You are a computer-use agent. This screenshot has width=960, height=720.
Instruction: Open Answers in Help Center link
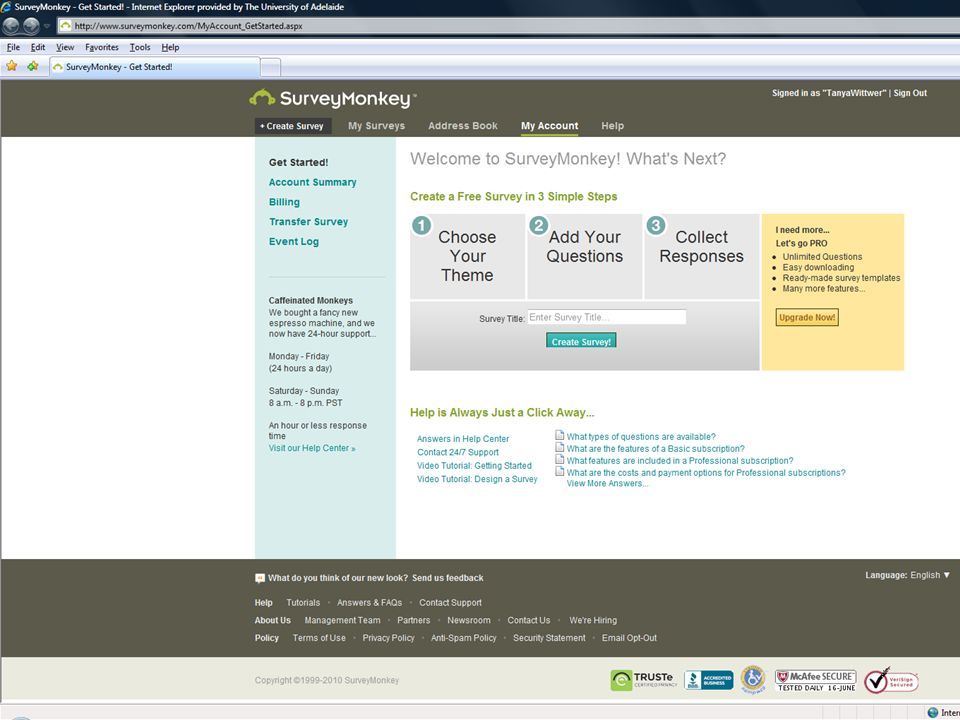point(463,439)
